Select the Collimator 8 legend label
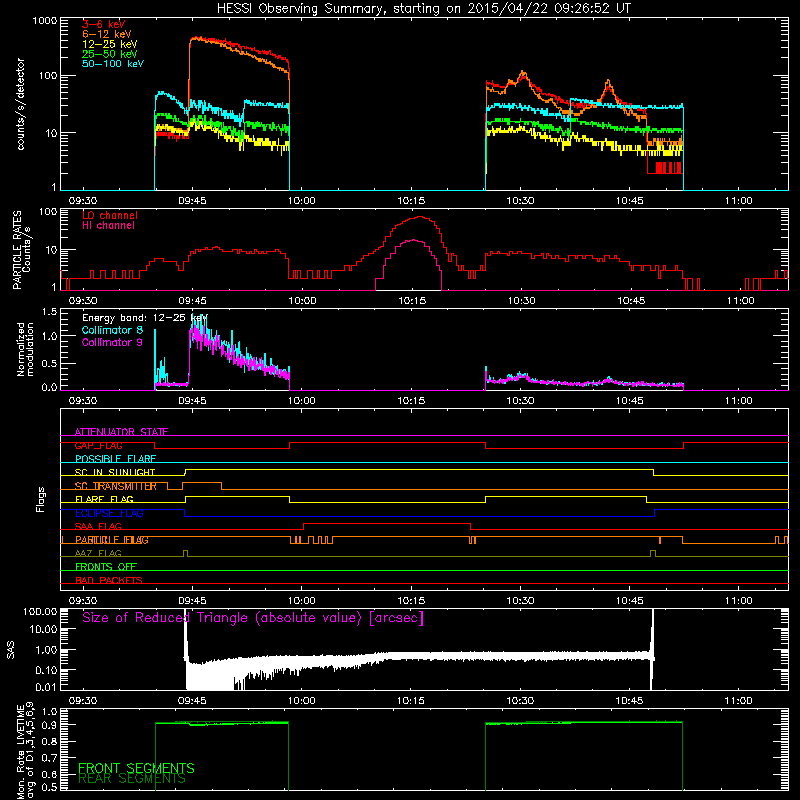Screen dimensions: 800x800 (x=112, y=330)
